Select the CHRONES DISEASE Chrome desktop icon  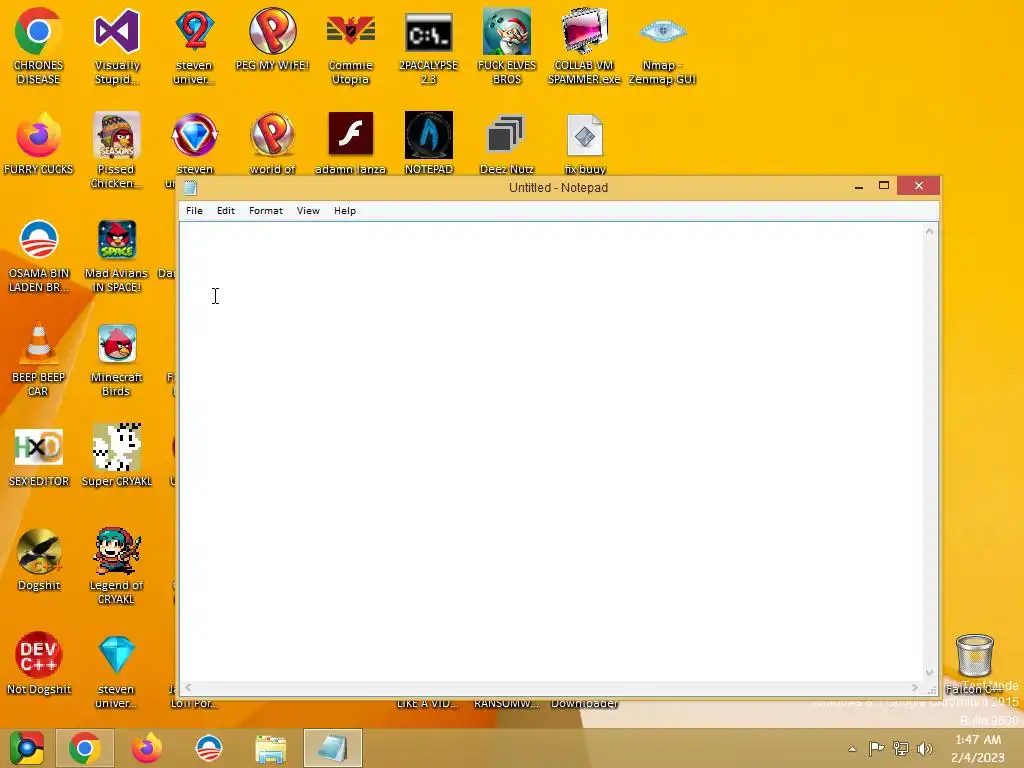38,46
